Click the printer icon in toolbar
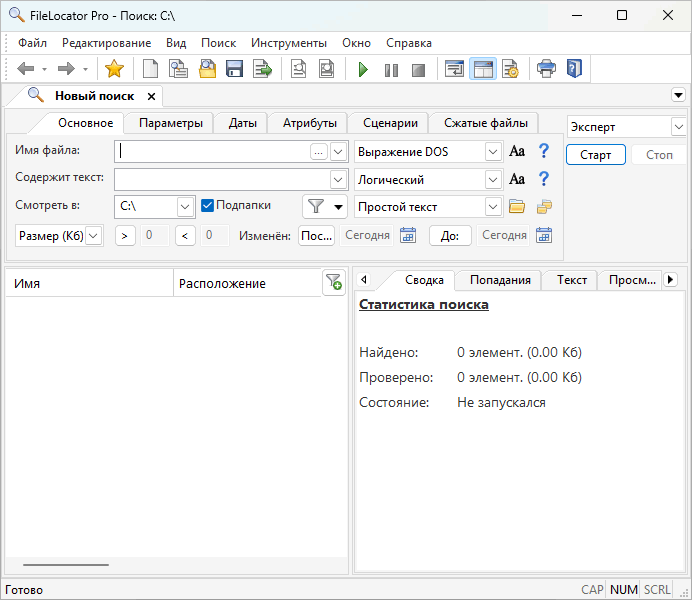Screen dimensions: 692x600 [x=546, y=69]
